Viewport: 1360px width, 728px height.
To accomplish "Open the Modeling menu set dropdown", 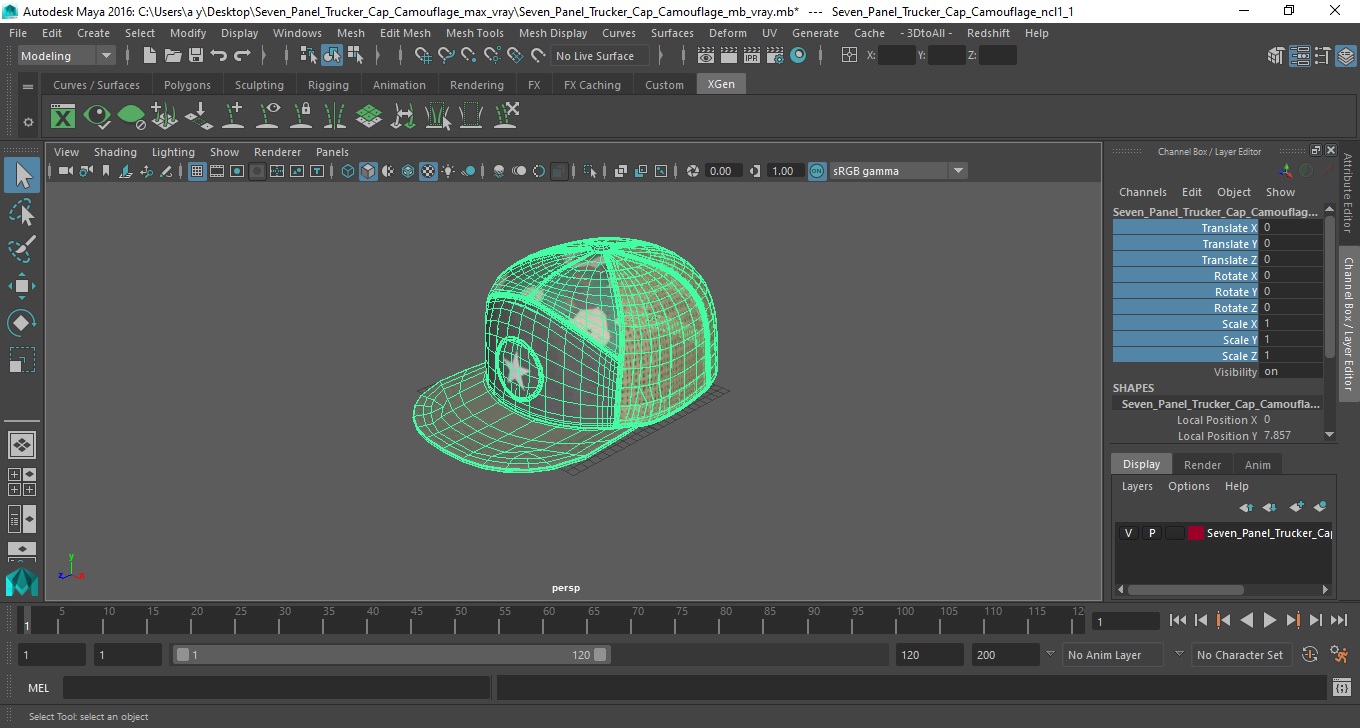I will (x=67, y=56).
